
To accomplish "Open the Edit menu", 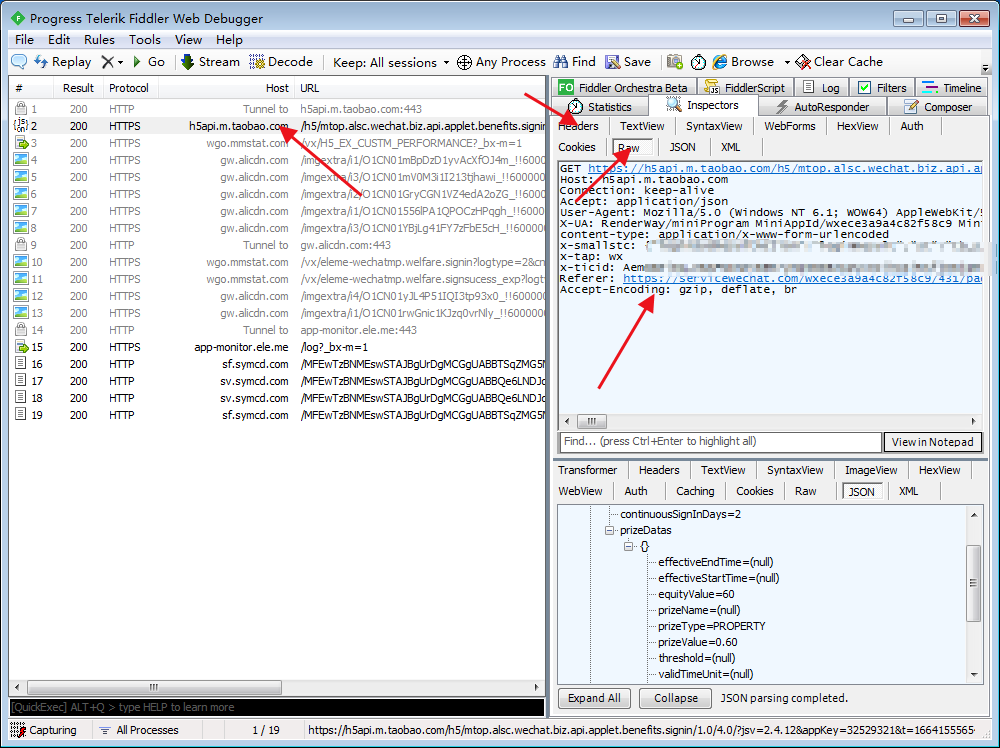I will (59, 40).
